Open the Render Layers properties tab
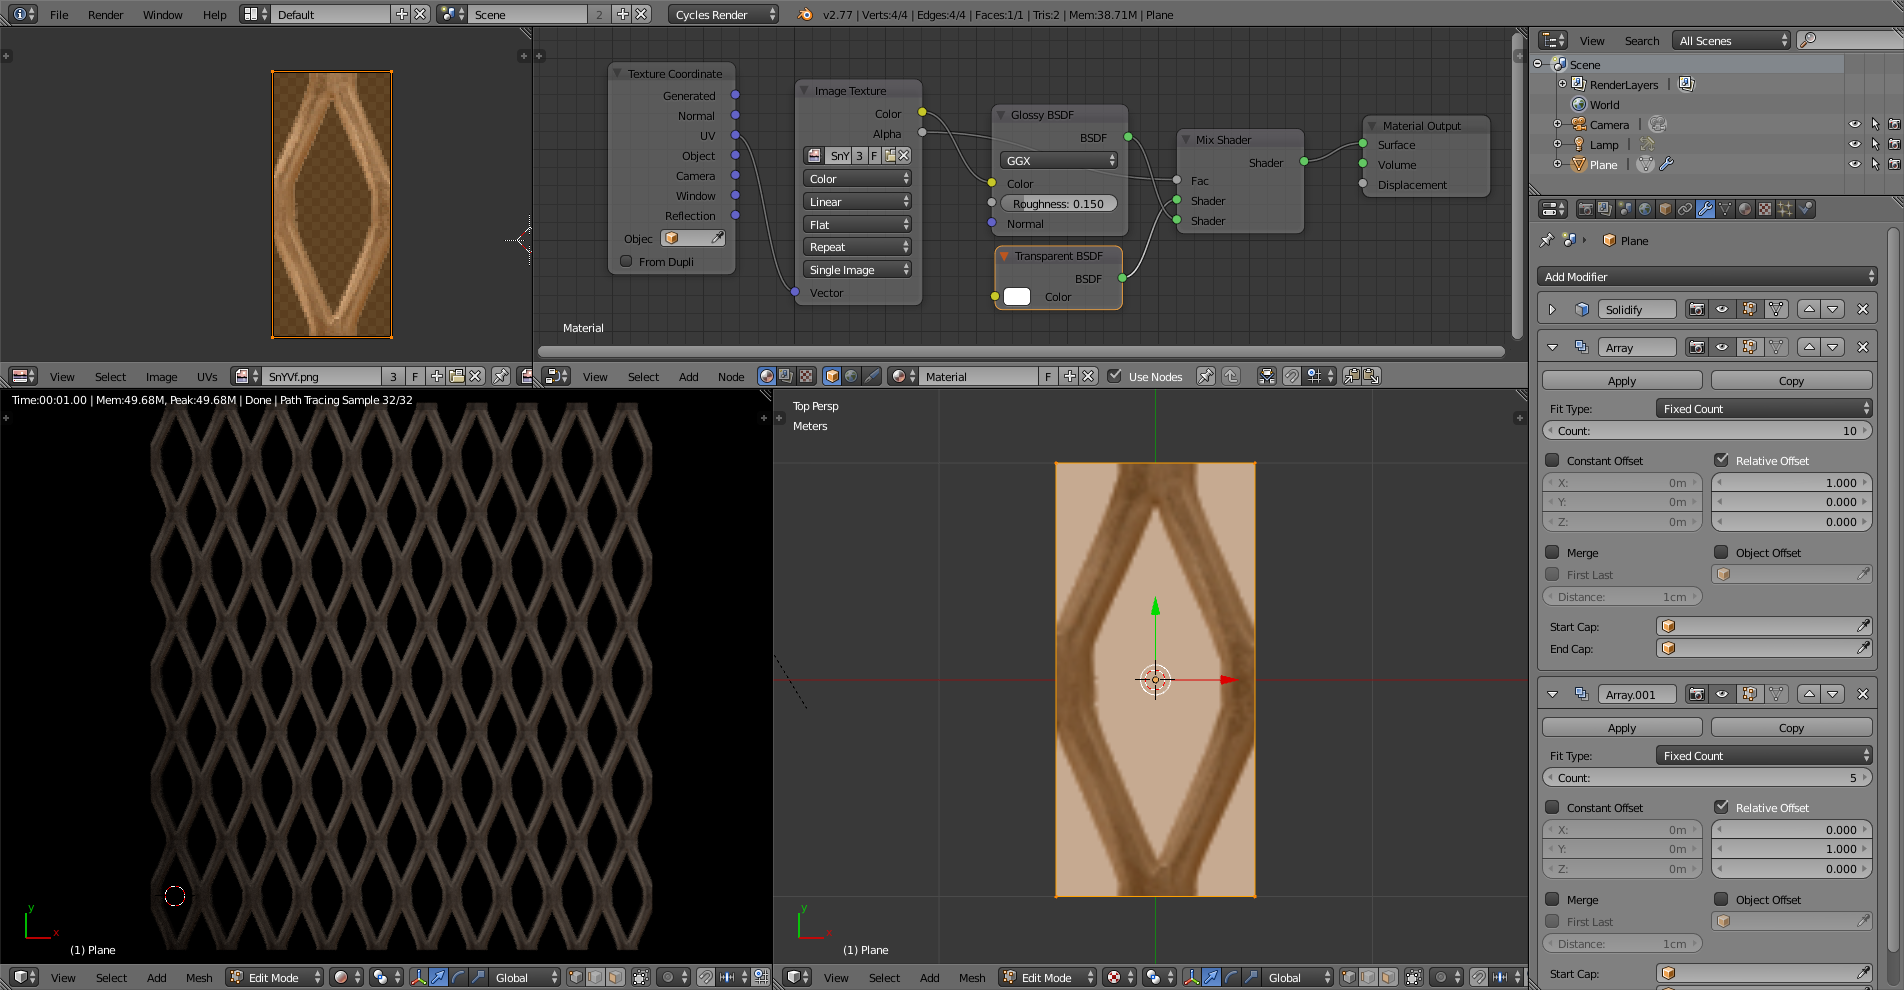Viewport: 1904px width, 990px height. [x=1606, y=209]
